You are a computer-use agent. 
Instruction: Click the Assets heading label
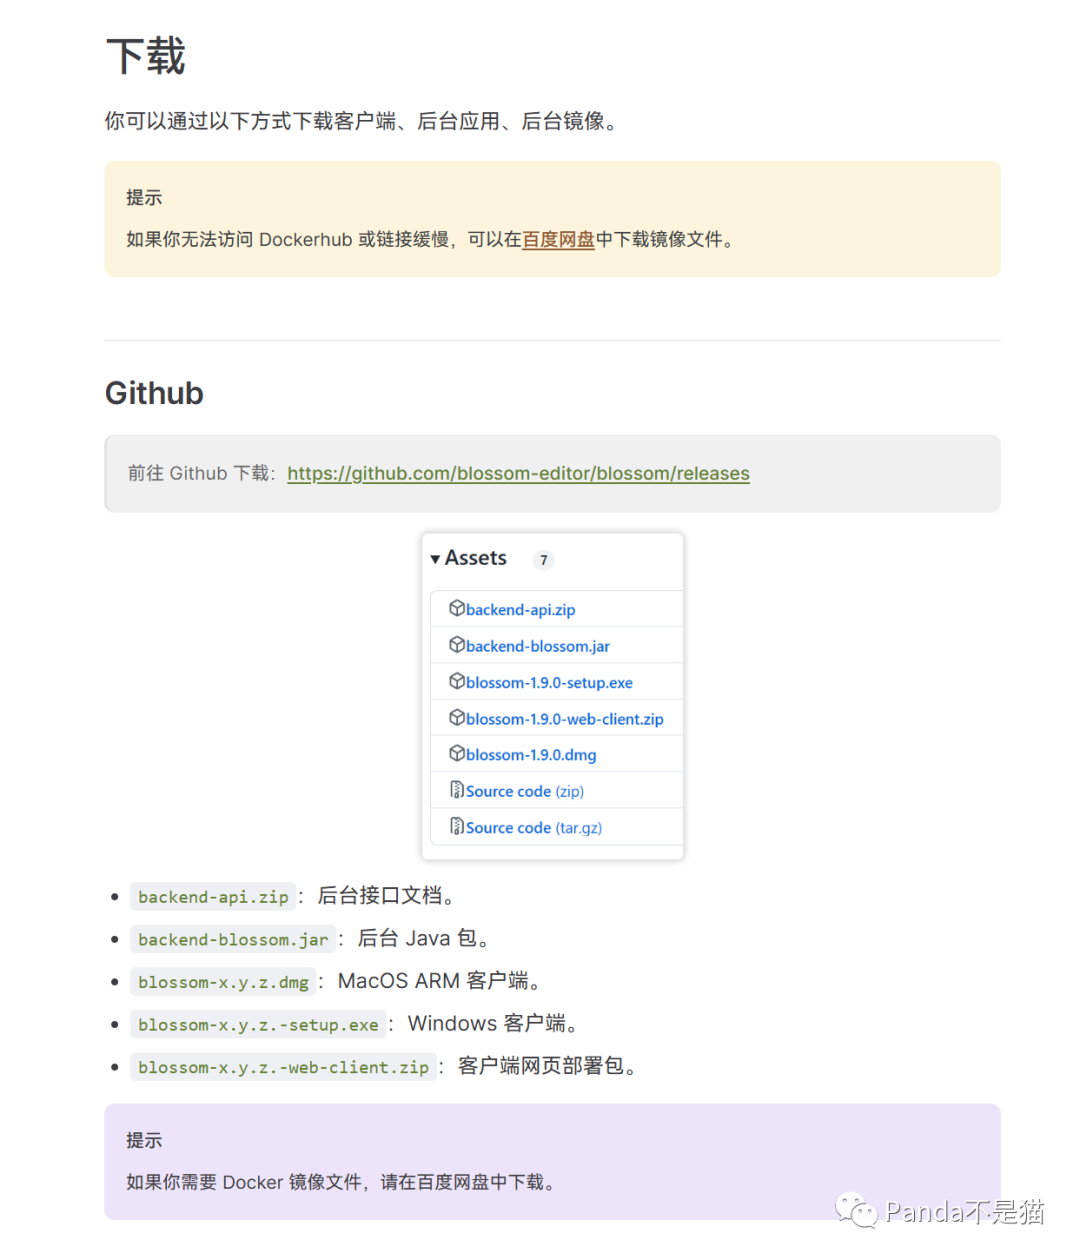point(476,558)
